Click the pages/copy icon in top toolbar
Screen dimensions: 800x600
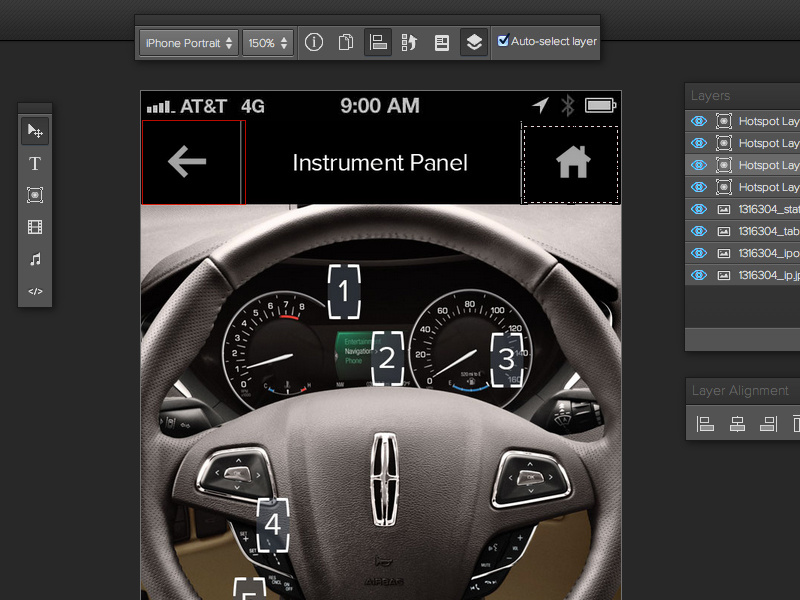tap(346, 43)
